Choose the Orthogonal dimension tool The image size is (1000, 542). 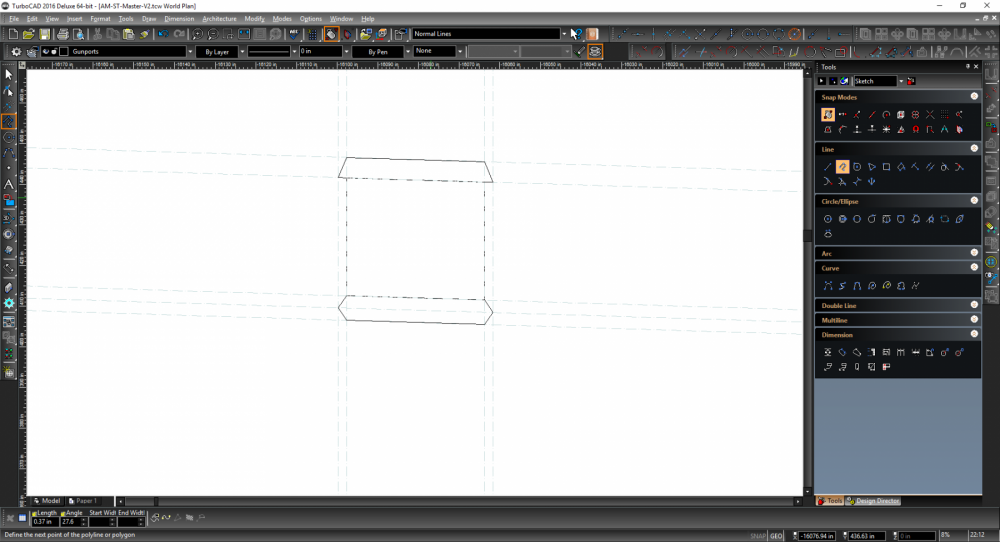pyautogui.click(x=828, y=352)
